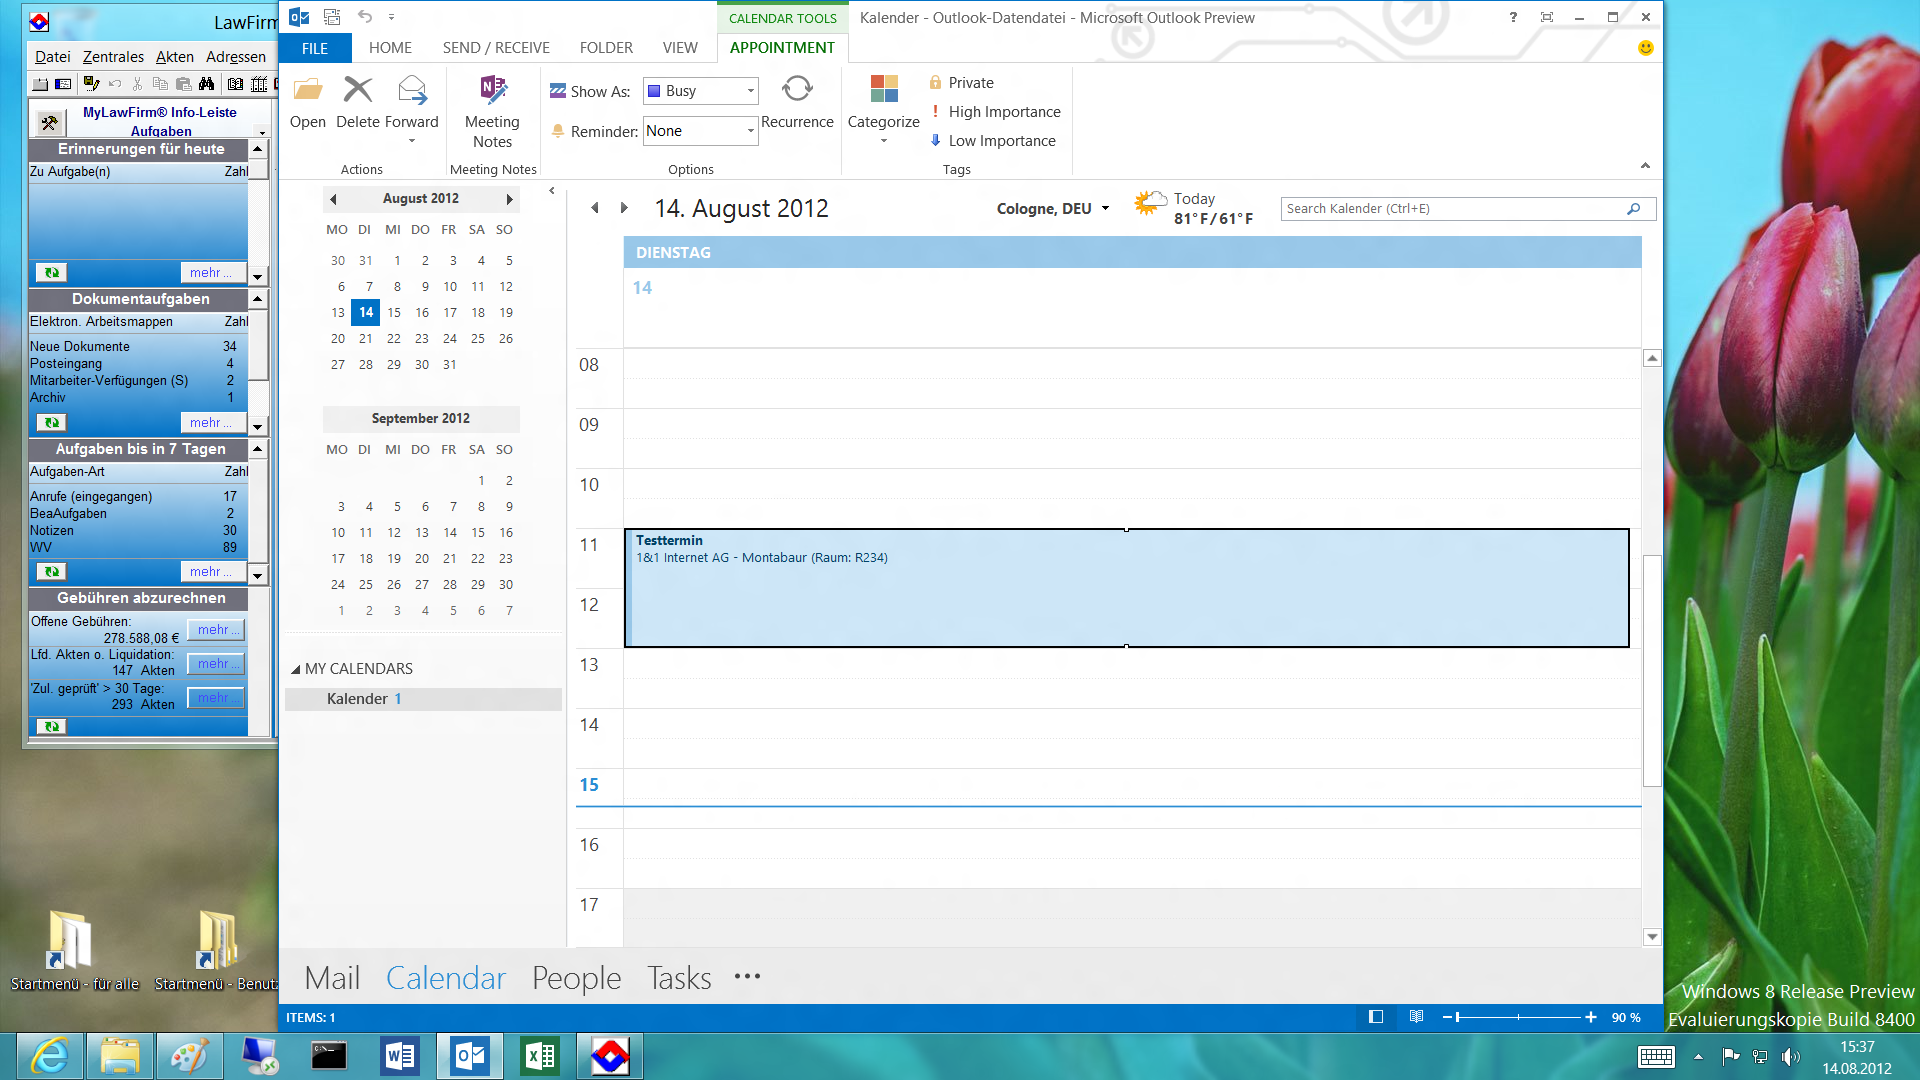Click the Excel icon in taskbar
This screenshot has height=1080, width=1920.
pyautogui.click(x=540, y=1056)
